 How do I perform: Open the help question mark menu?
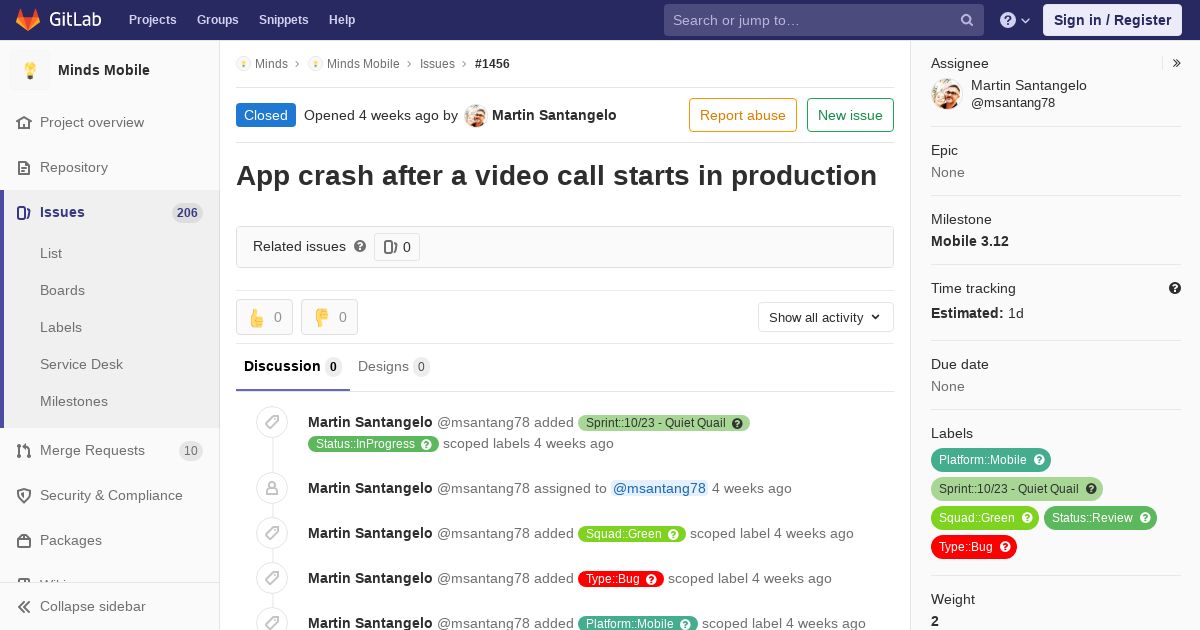pyautogui.click(x=1015, y=20)
